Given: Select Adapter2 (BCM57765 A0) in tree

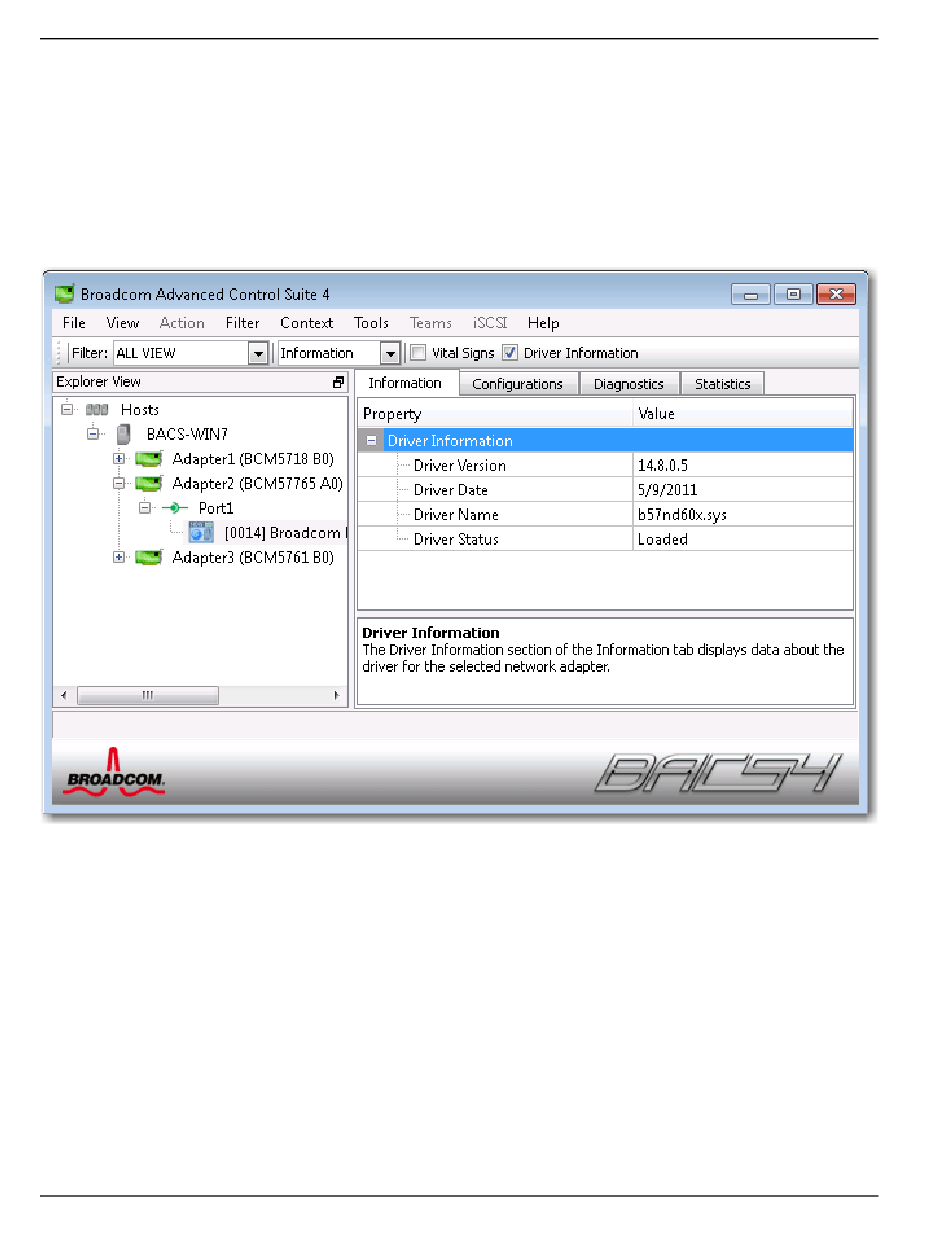Looking at the screenshot, I should [x=258, y=483].
